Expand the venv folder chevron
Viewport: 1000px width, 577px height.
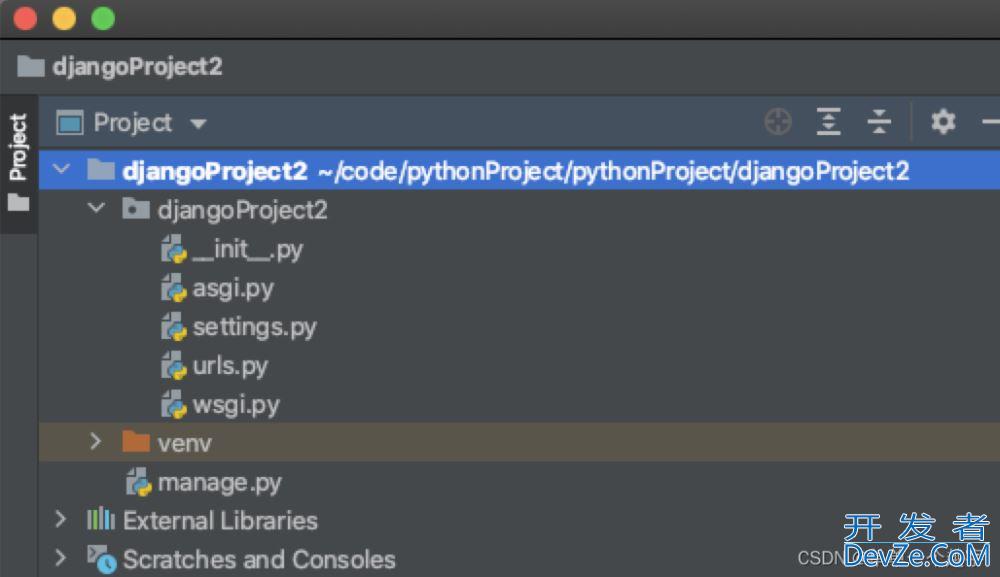click(96, 441)
